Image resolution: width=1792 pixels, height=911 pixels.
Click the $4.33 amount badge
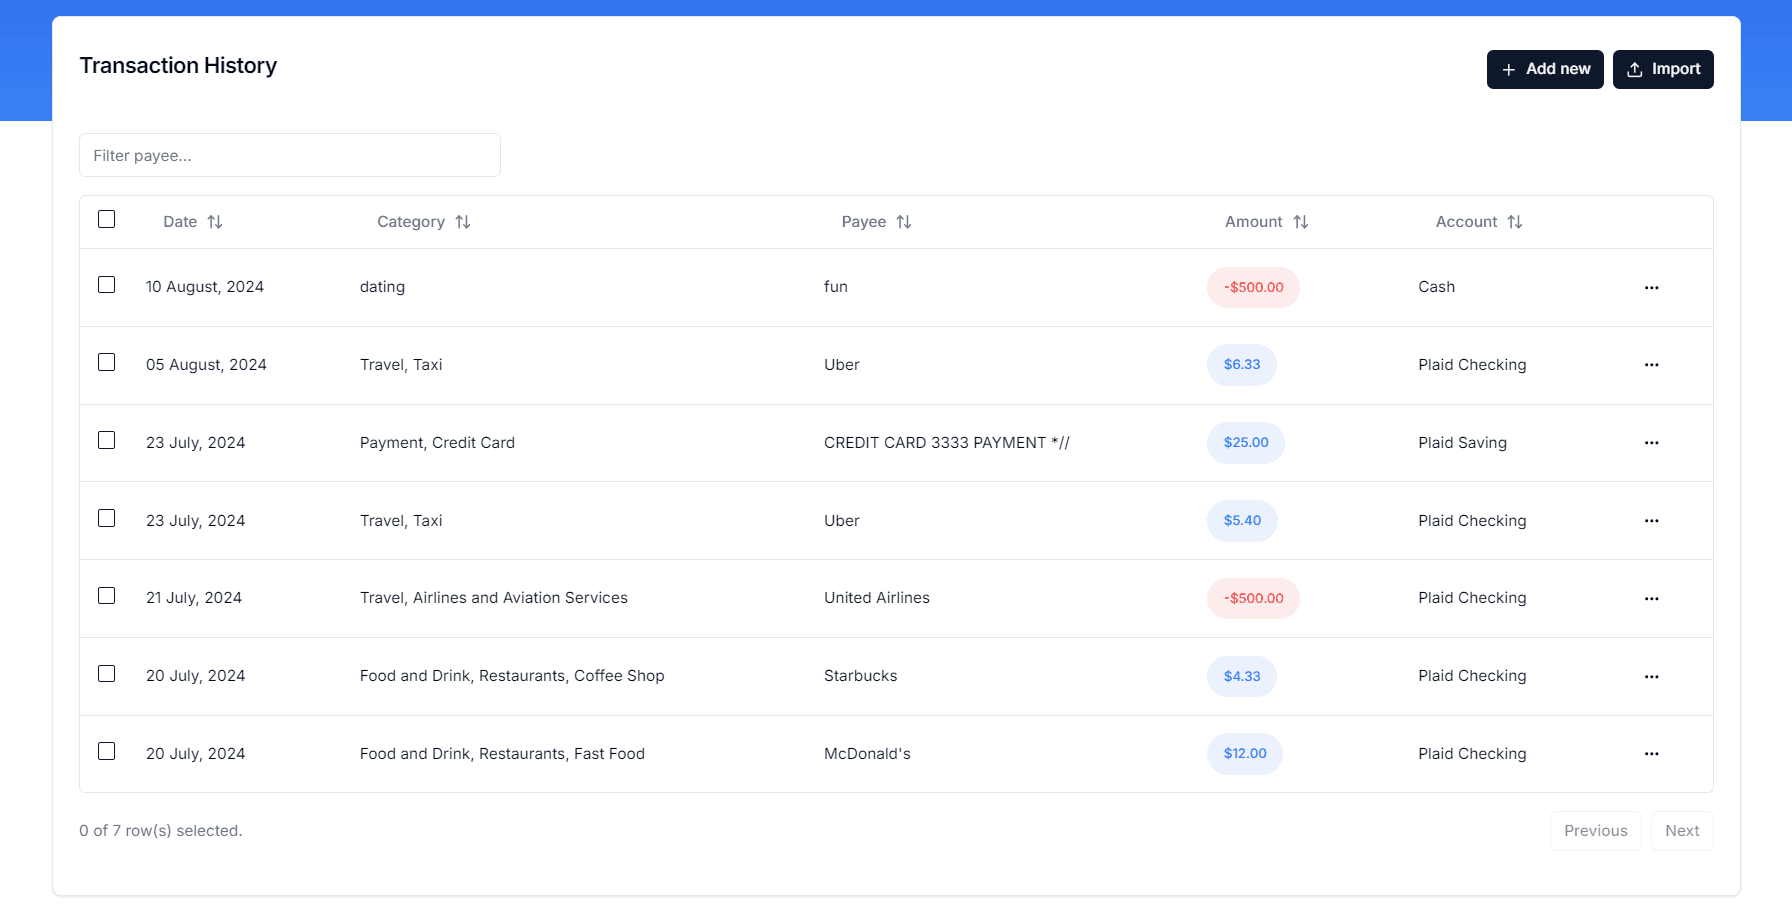[1242, 677]
